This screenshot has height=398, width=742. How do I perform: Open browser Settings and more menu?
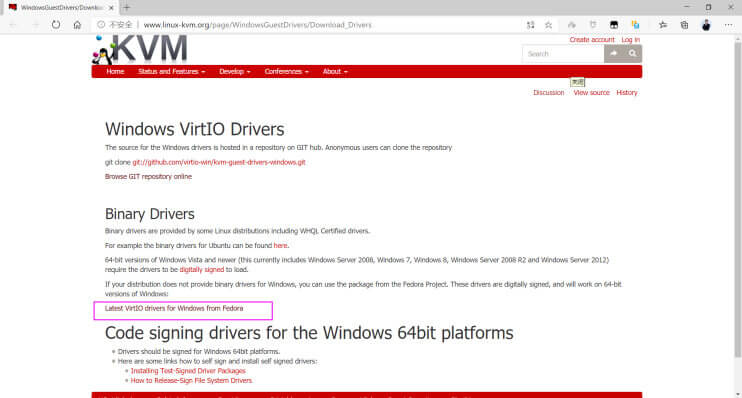[x=728, y=25]
